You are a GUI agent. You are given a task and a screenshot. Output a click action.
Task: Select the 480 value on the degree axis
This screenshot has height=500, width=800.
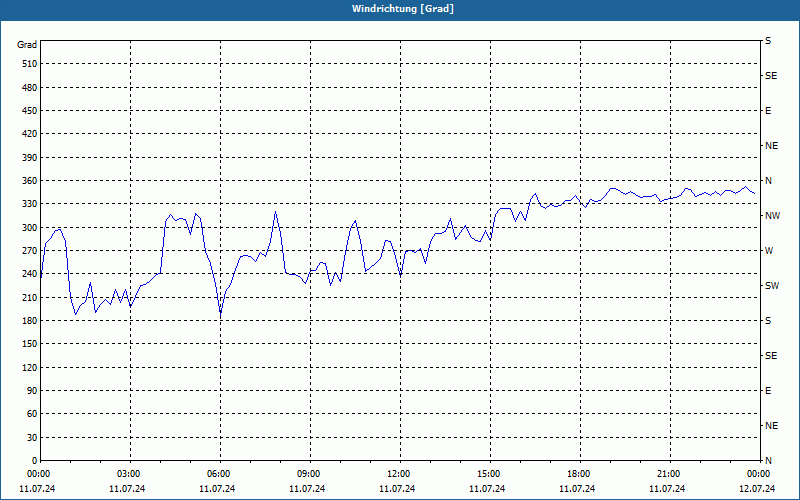30,87
